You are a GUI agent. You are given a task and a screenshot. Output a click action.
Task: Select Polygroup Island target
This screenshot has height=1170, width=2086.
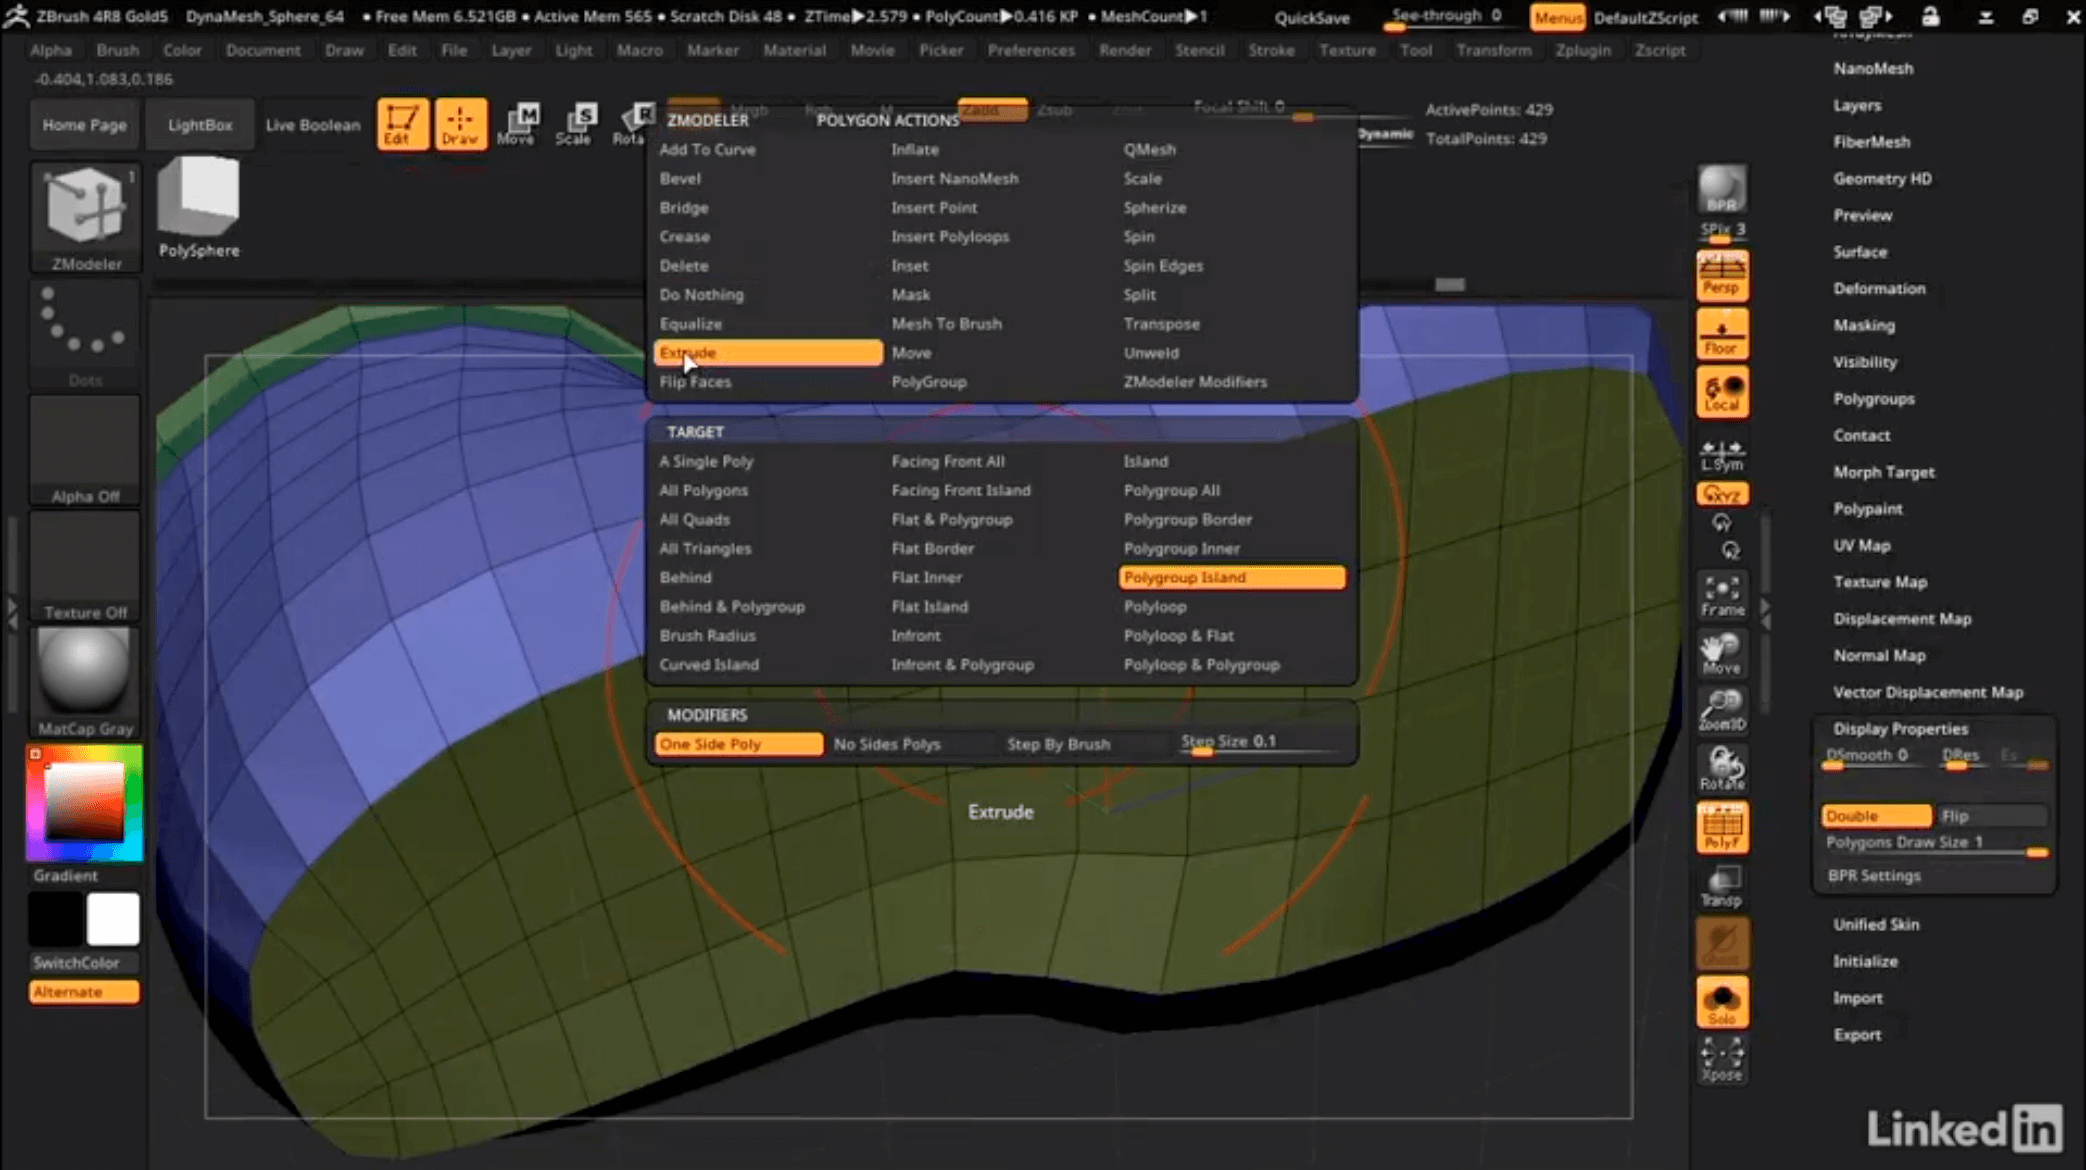click(x=1232, y=577)
